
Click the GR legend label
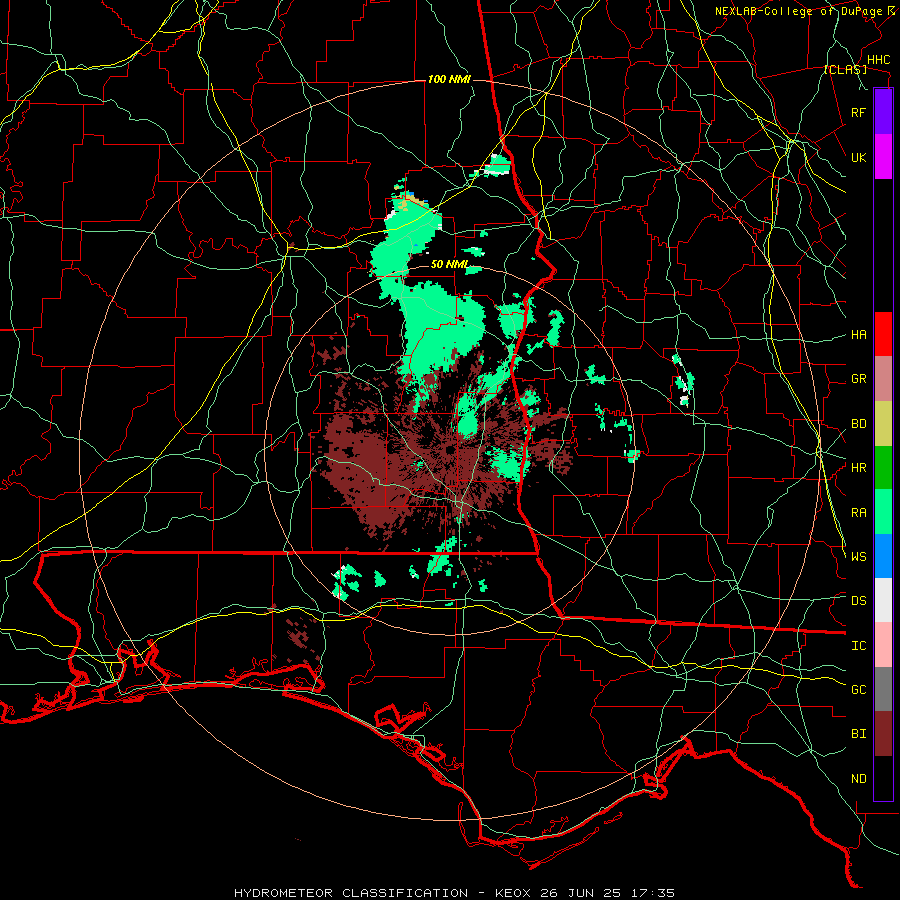[x=858, y=379]
